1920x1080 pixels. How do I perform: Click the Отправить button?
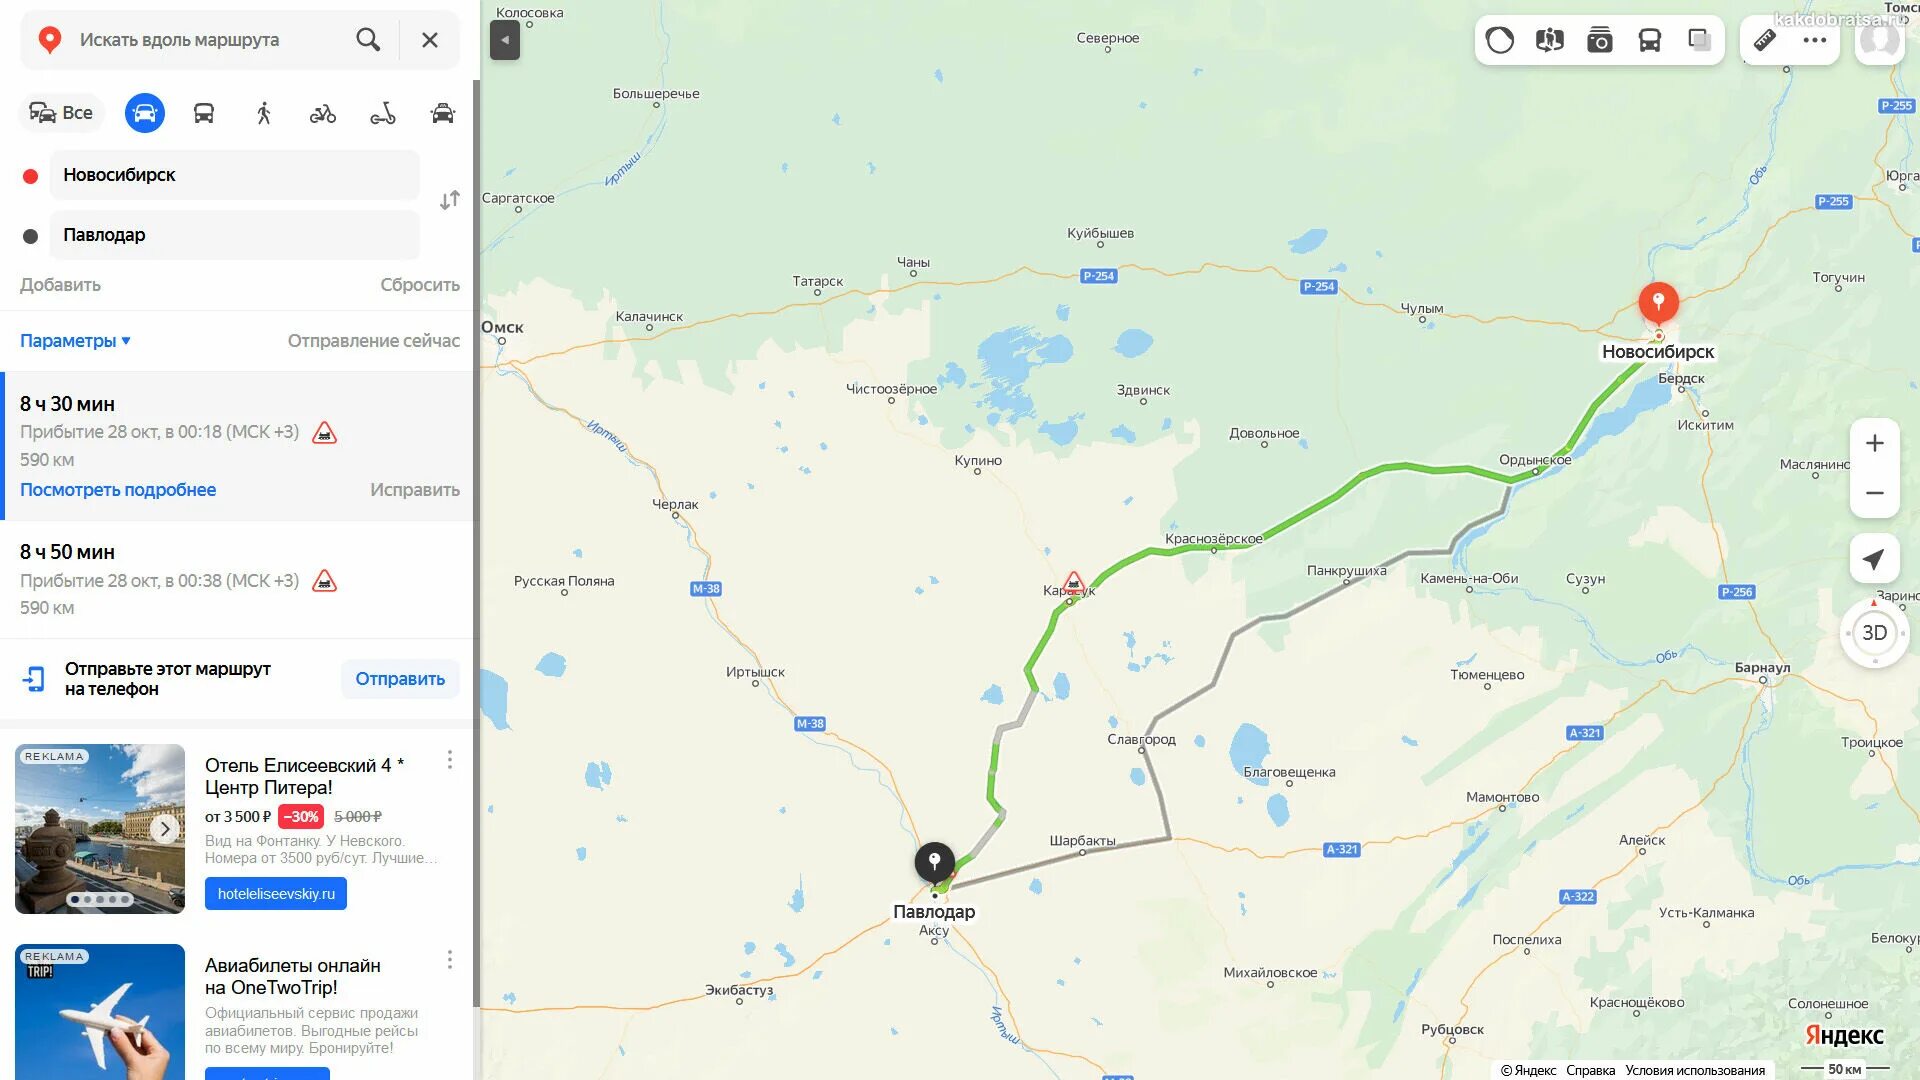coord(400,679)
